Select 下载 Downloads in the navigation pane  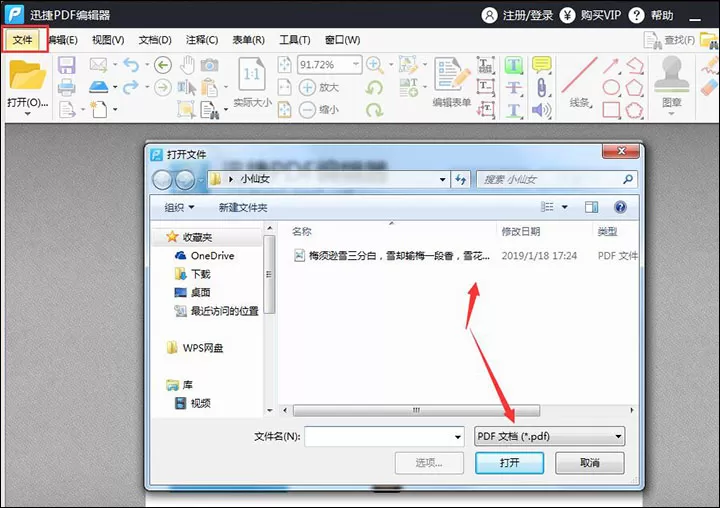pos(193,274)
